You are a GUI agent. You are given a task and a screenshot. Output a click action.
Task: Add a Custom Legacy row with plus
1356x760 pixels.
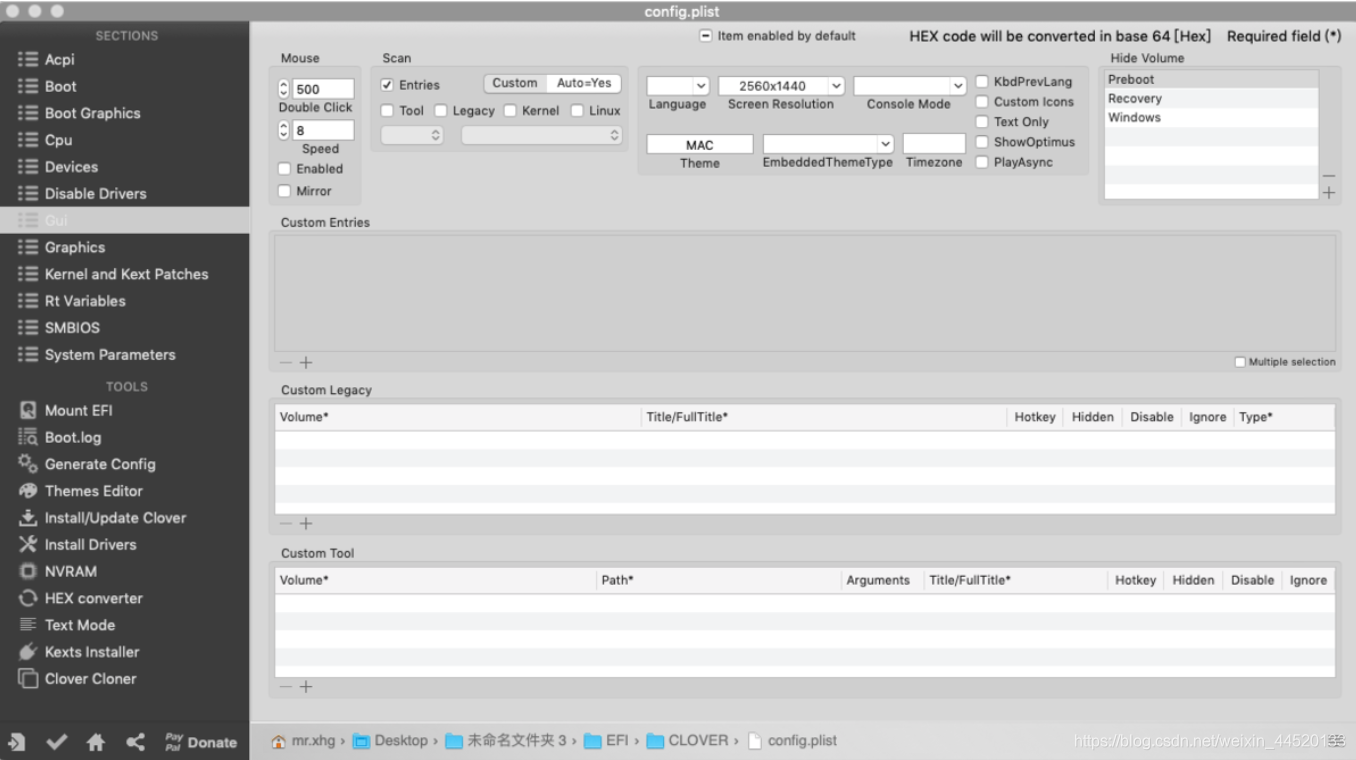(x=306, y=524)
